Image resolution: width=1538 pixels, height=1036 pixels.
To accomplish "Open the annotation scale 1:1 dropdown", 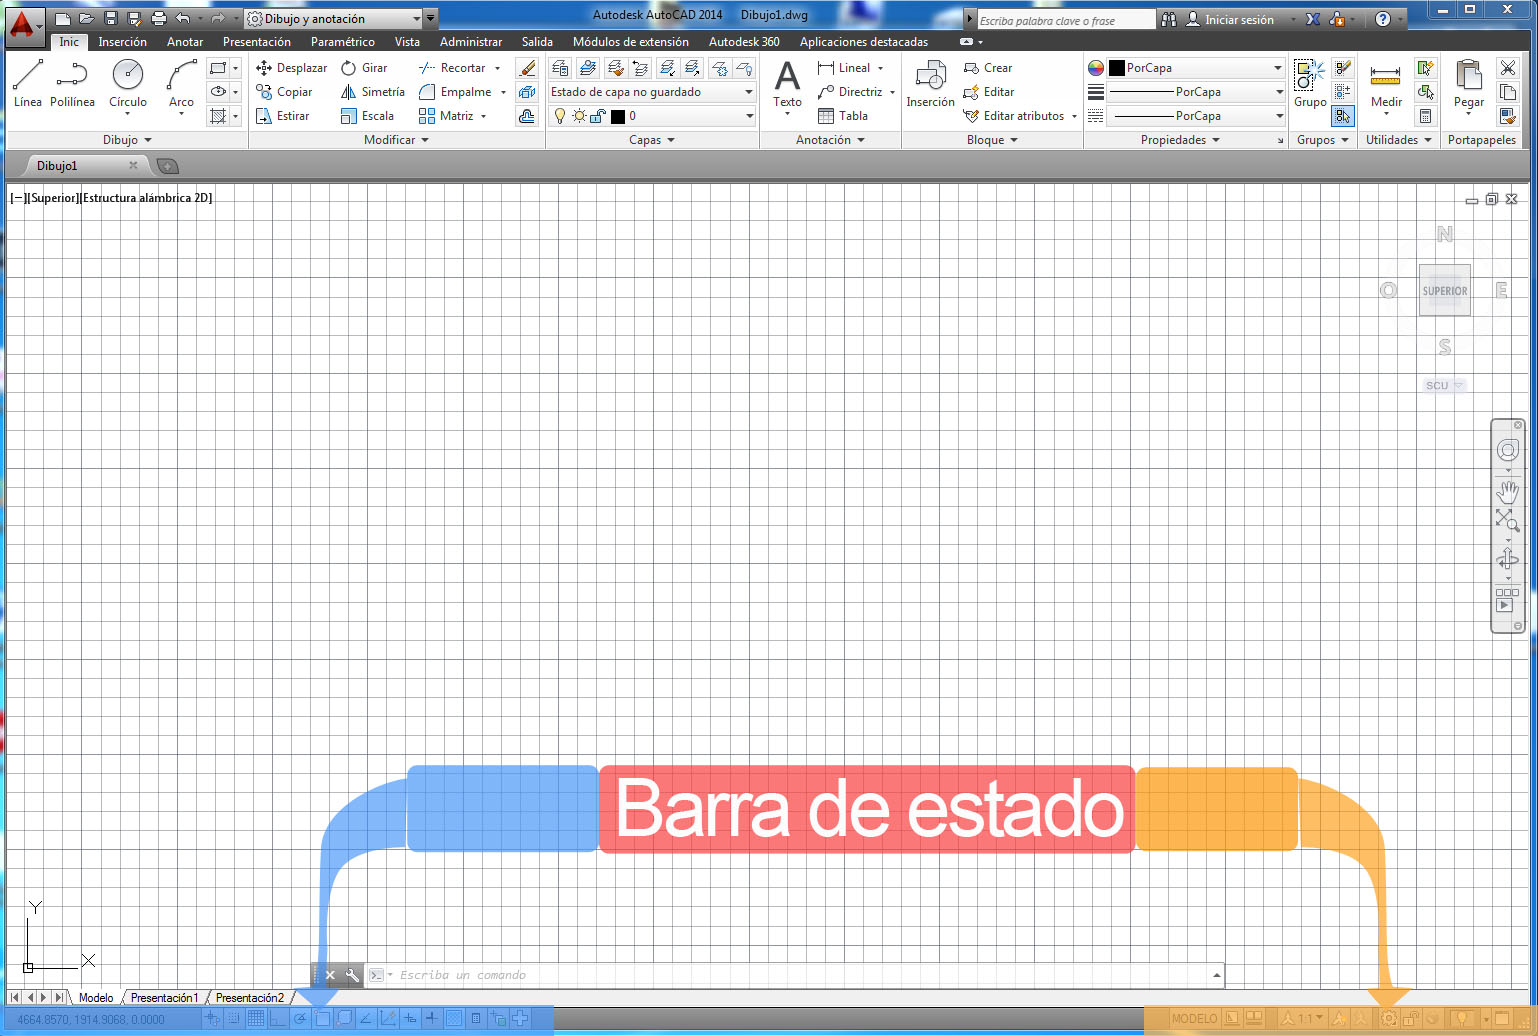I will coord(1310,1019).
